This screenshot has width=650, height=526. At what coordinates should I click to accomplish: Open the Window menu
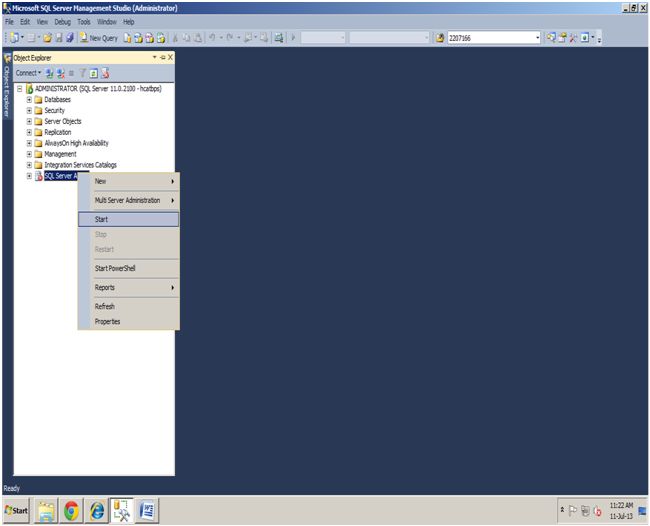107,22
